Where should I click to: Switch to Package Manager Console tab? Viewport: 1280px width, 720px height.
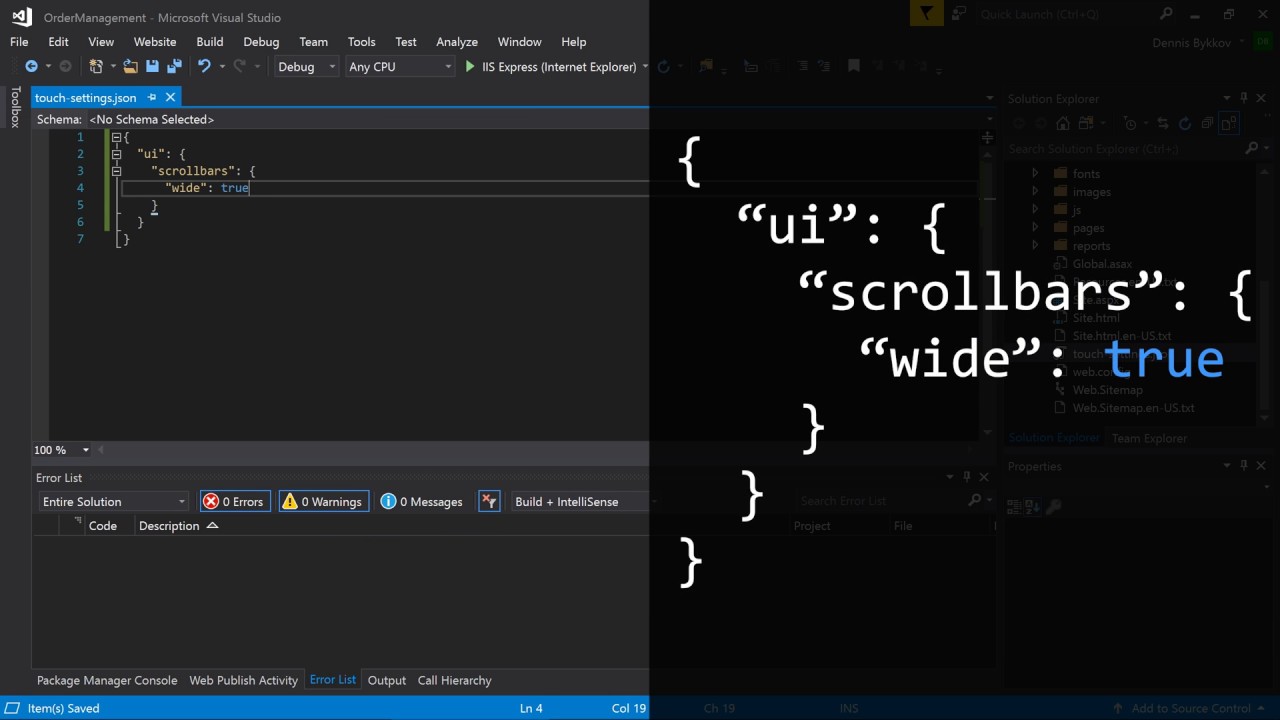(107, 680)
